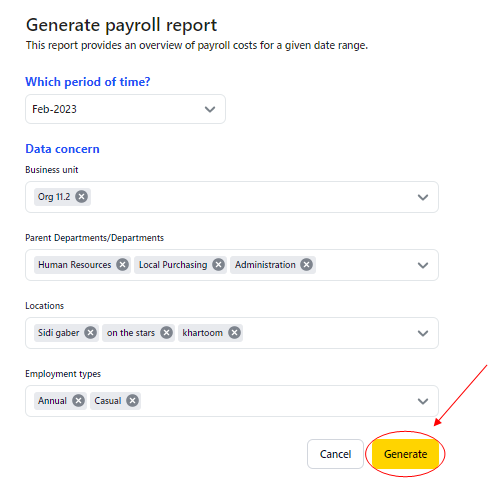Remove the khartoom location tag
This screenshot has width=493, height=484.
(x=234, y=333)
